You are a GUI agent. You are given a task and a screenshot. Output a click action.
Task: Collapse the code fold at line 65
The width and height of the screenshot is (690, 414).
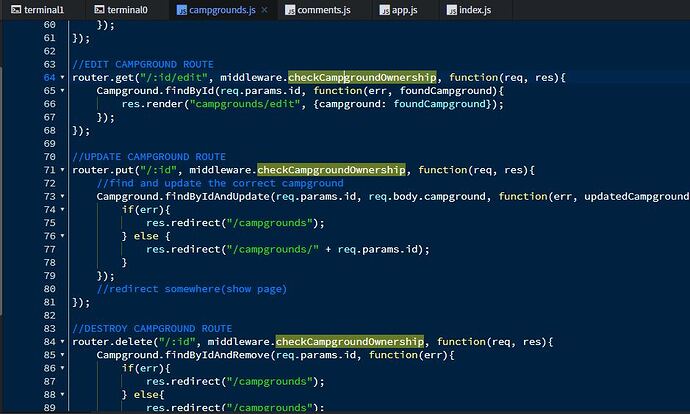point(62,91)
